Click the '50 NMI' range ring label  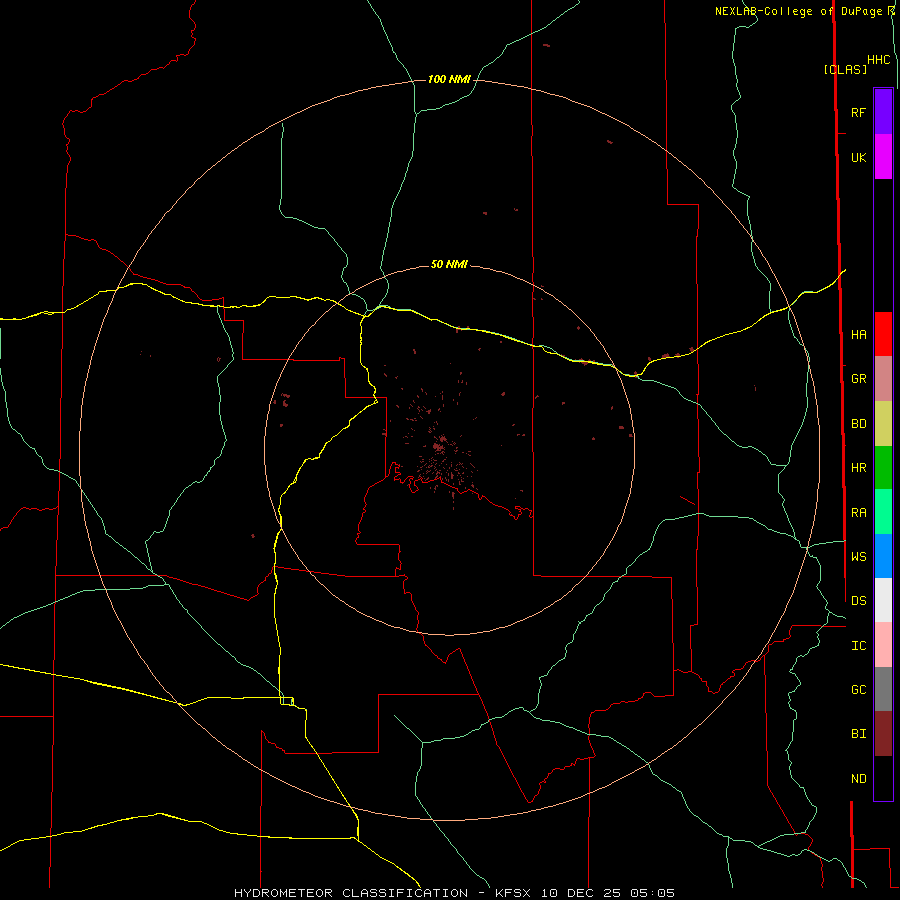point(449,264)
